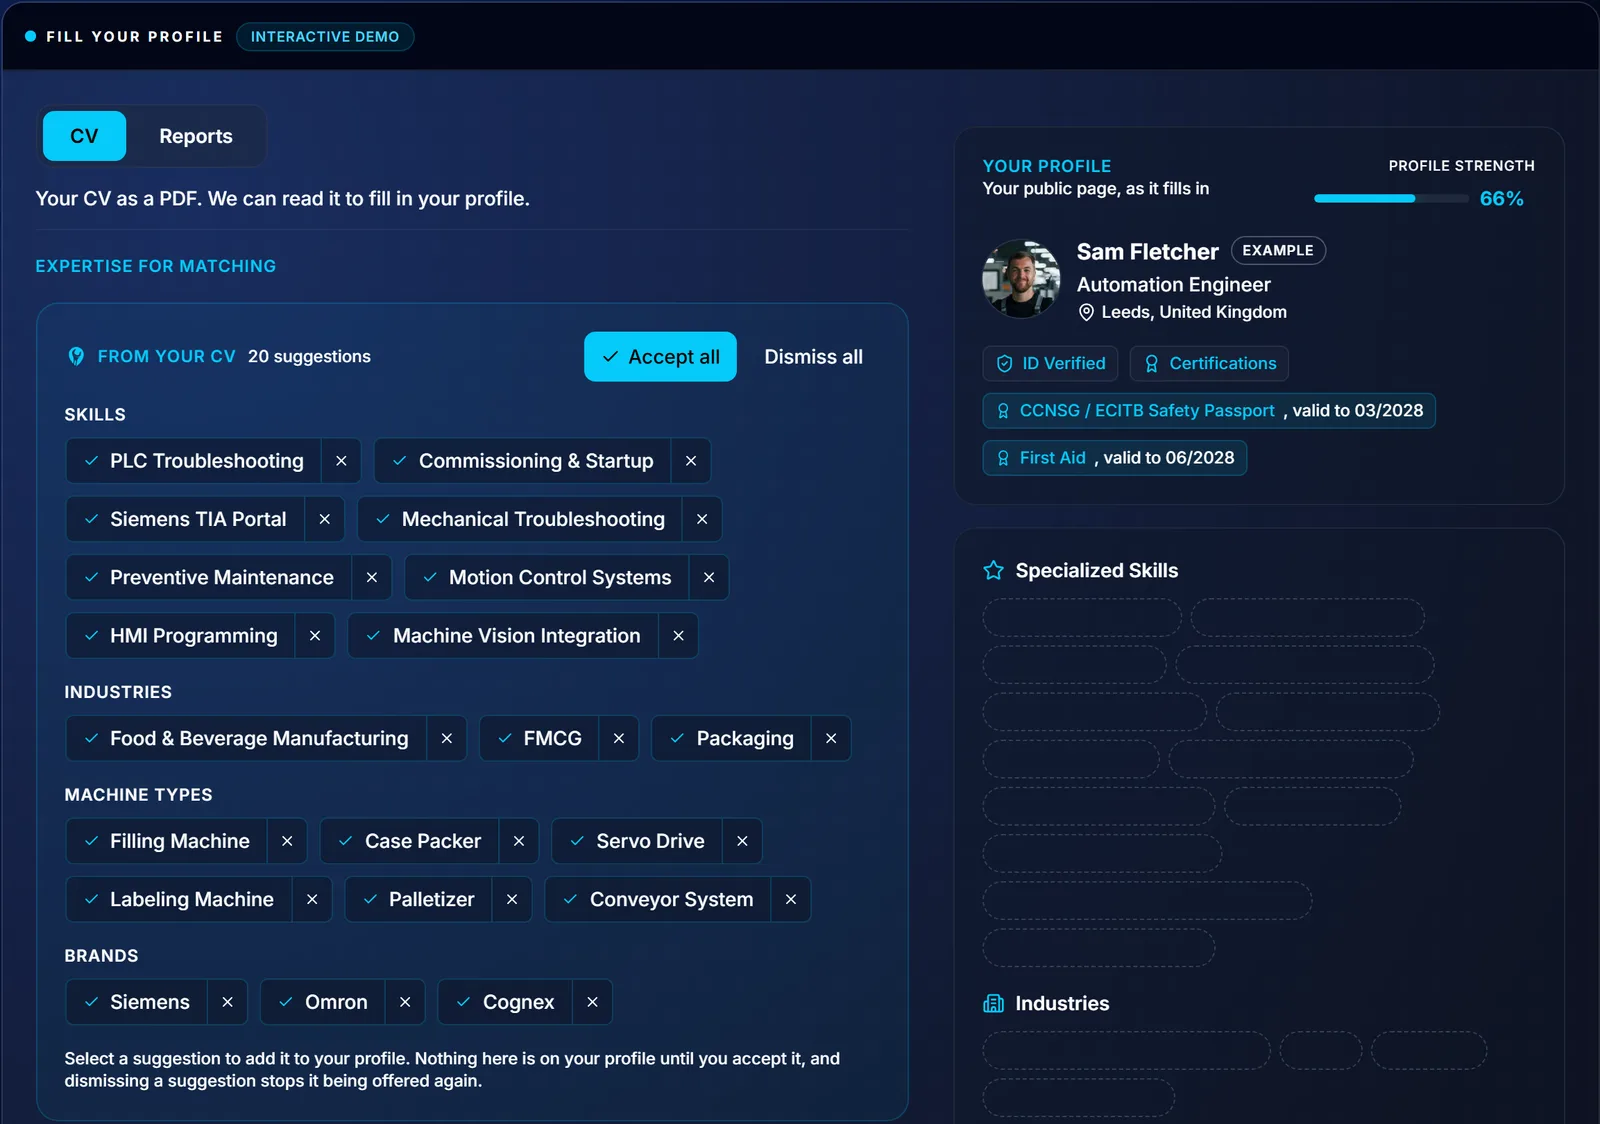Remove the Filling Machine suggestion
Viewport: 1600px width, 1124px height.
(x=287, y=842)
